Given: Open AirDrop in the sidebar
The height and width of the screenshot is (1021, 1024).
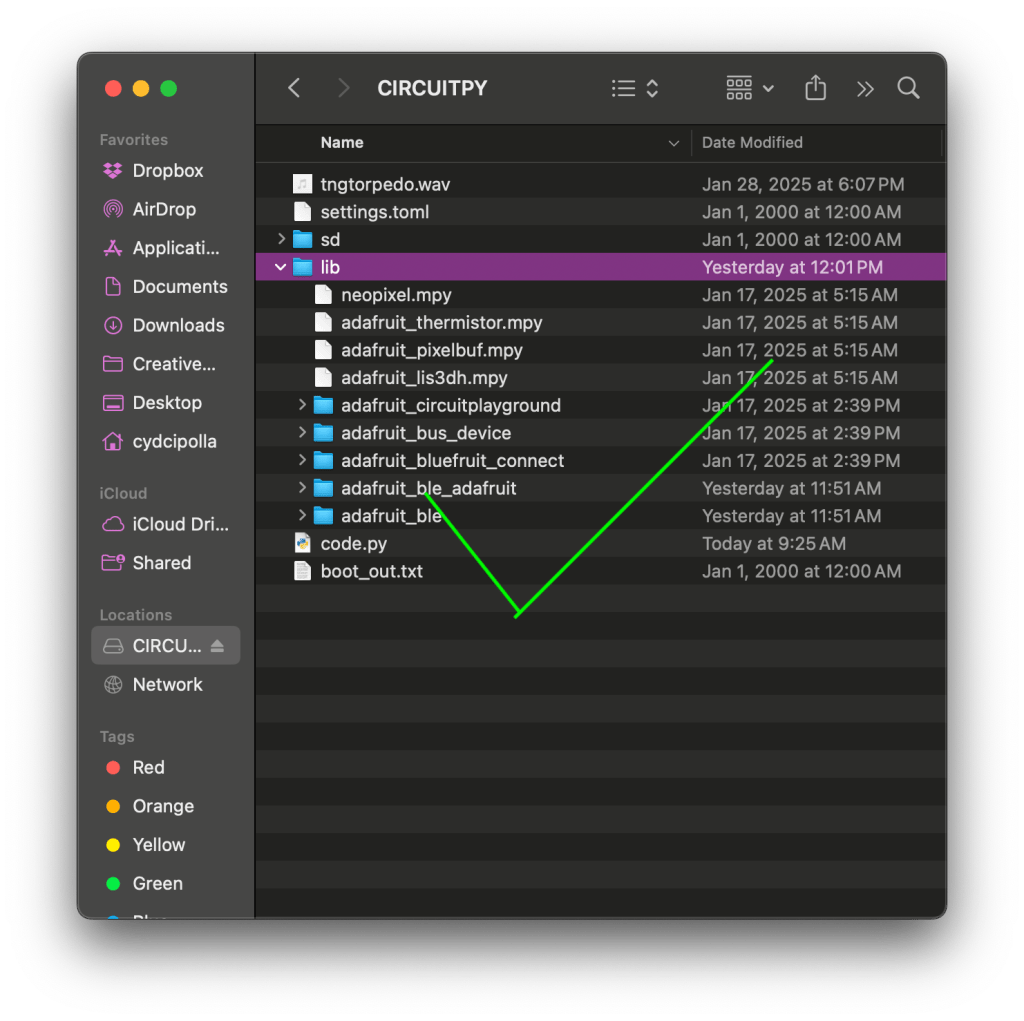Looking at the screenshot, I should (163, 209).
